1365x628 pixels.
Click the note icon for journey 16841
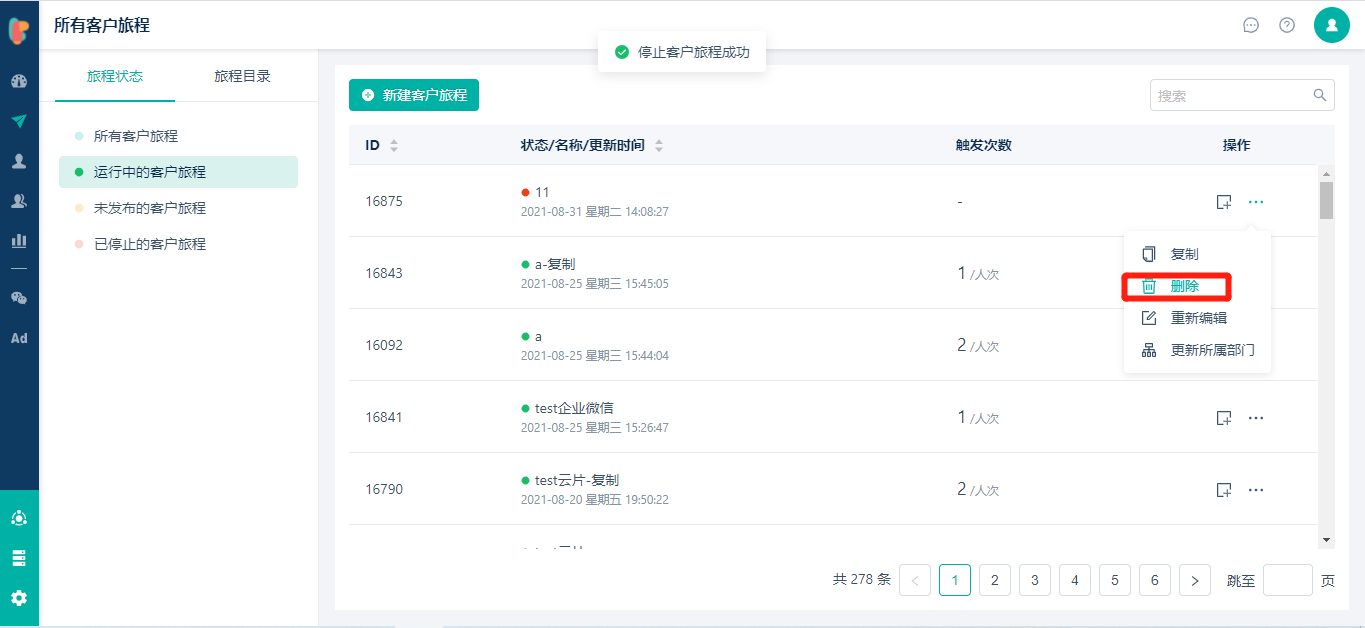[1223, 418]
